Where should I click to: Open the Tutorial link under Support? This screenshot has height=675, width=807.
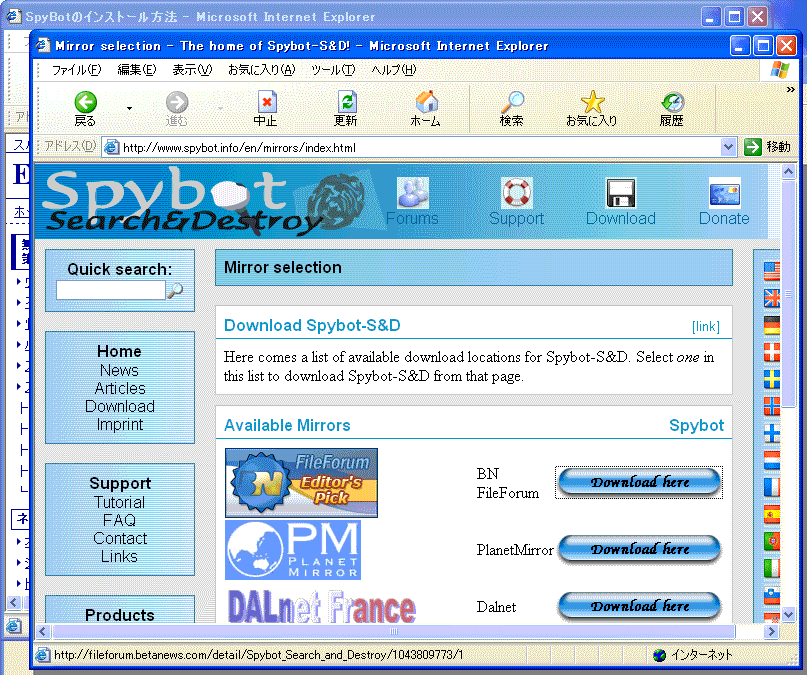(x=119, y=502)
